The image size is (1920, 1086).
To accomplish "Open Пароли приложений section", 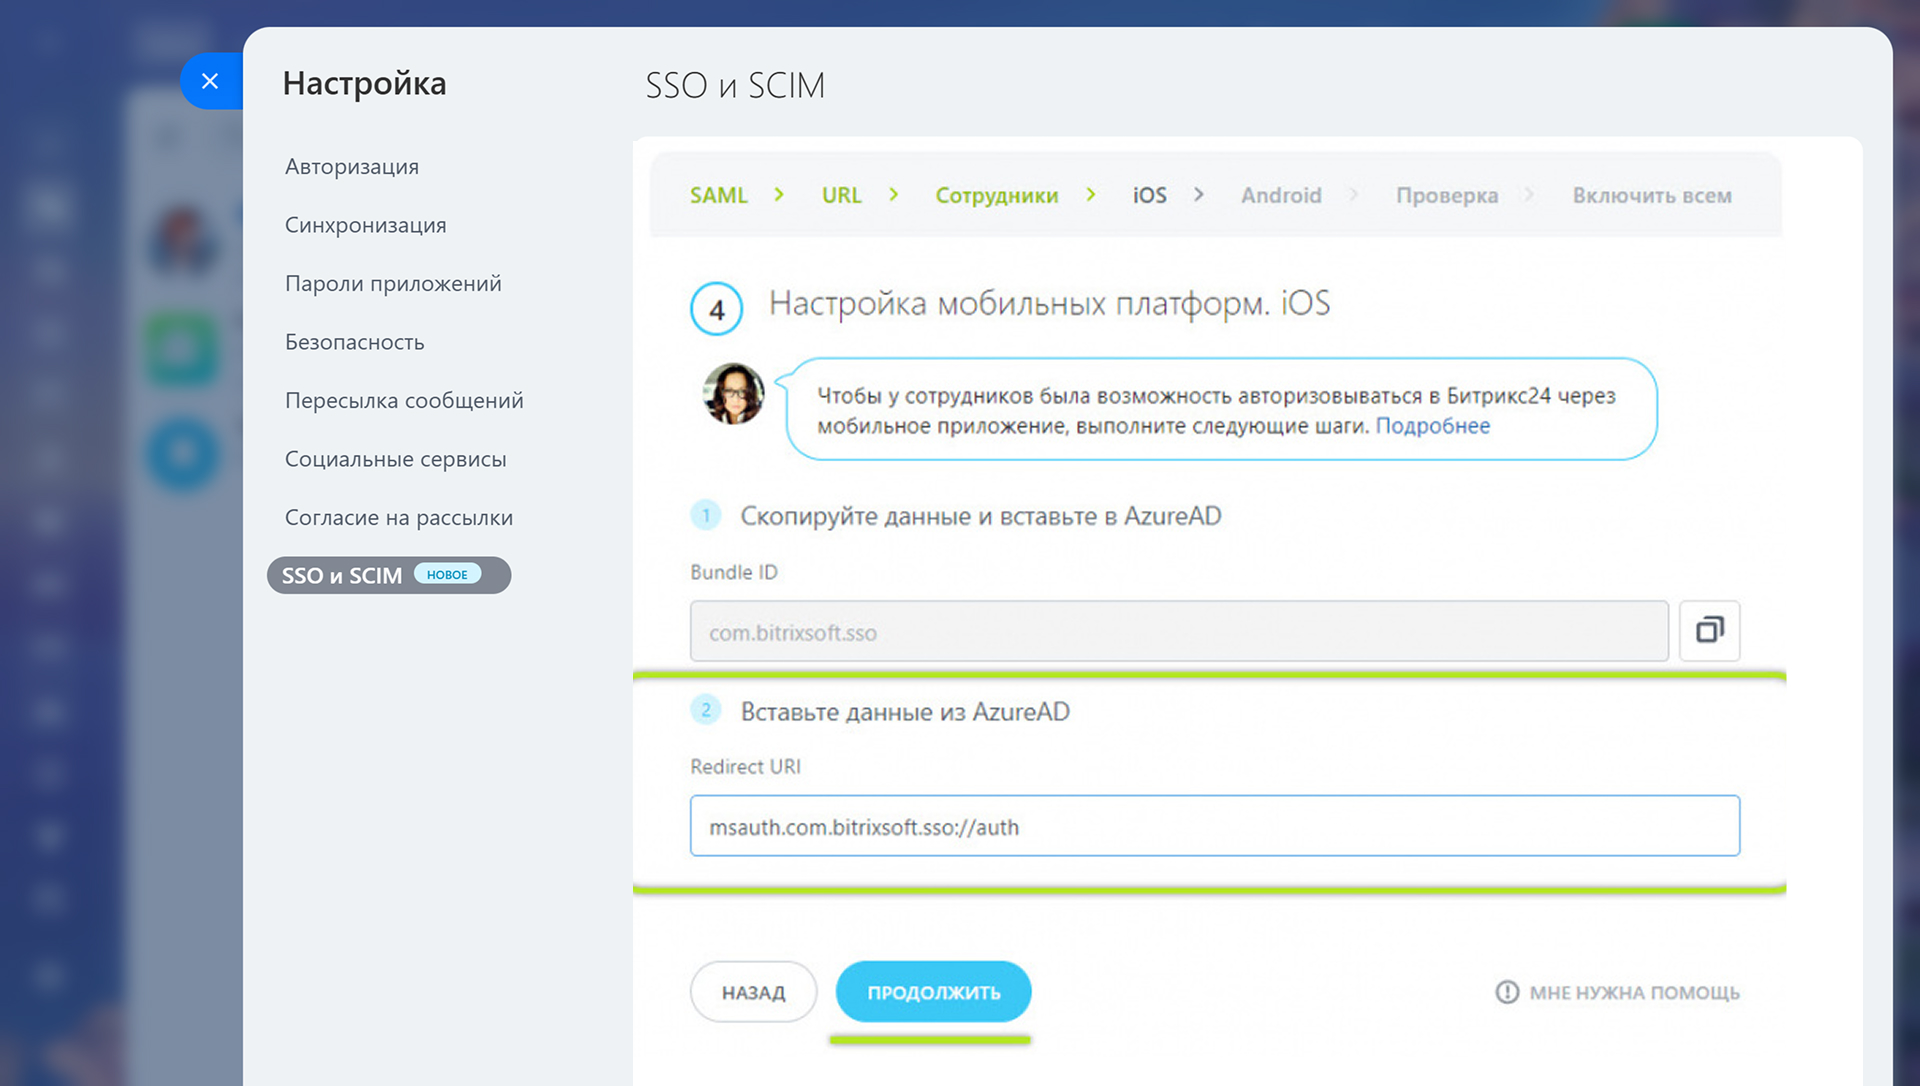I will coord(393,283).
